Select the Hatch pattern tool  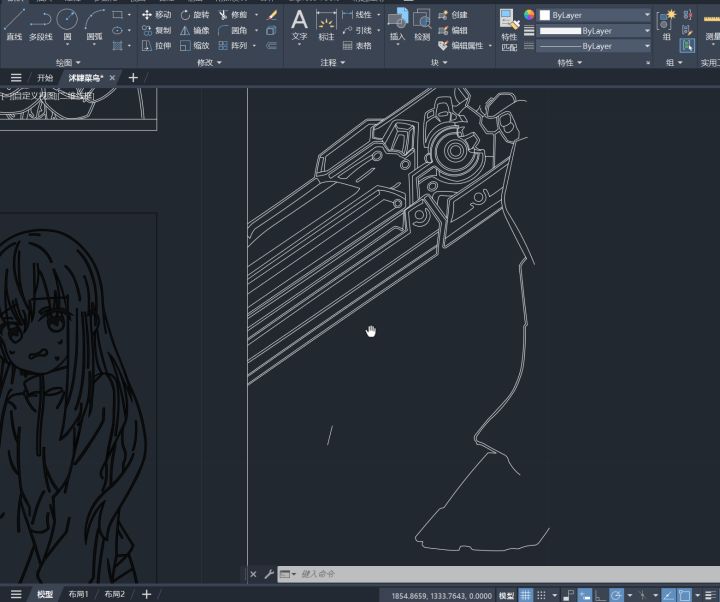pyautogui.click(x=118, y=45)
